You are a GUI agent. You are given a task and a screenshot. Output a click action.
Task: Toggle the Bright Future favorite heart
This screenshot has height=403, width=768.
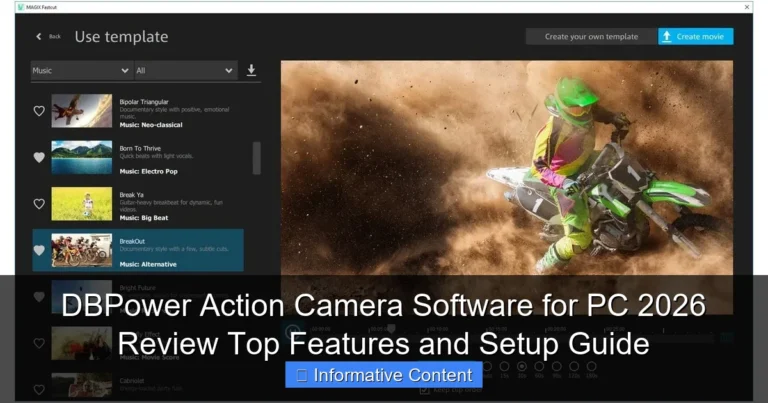39,297
